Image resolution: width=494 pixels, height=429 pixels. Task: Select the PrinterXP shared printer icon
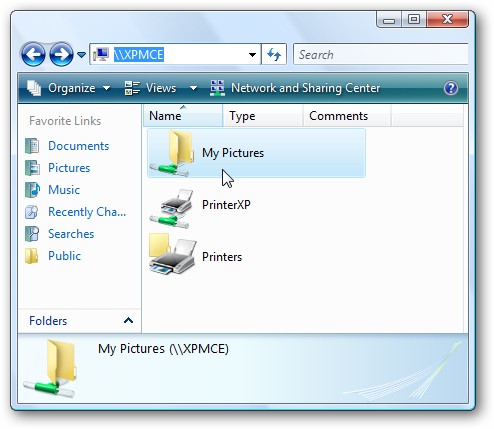[172, 208]
